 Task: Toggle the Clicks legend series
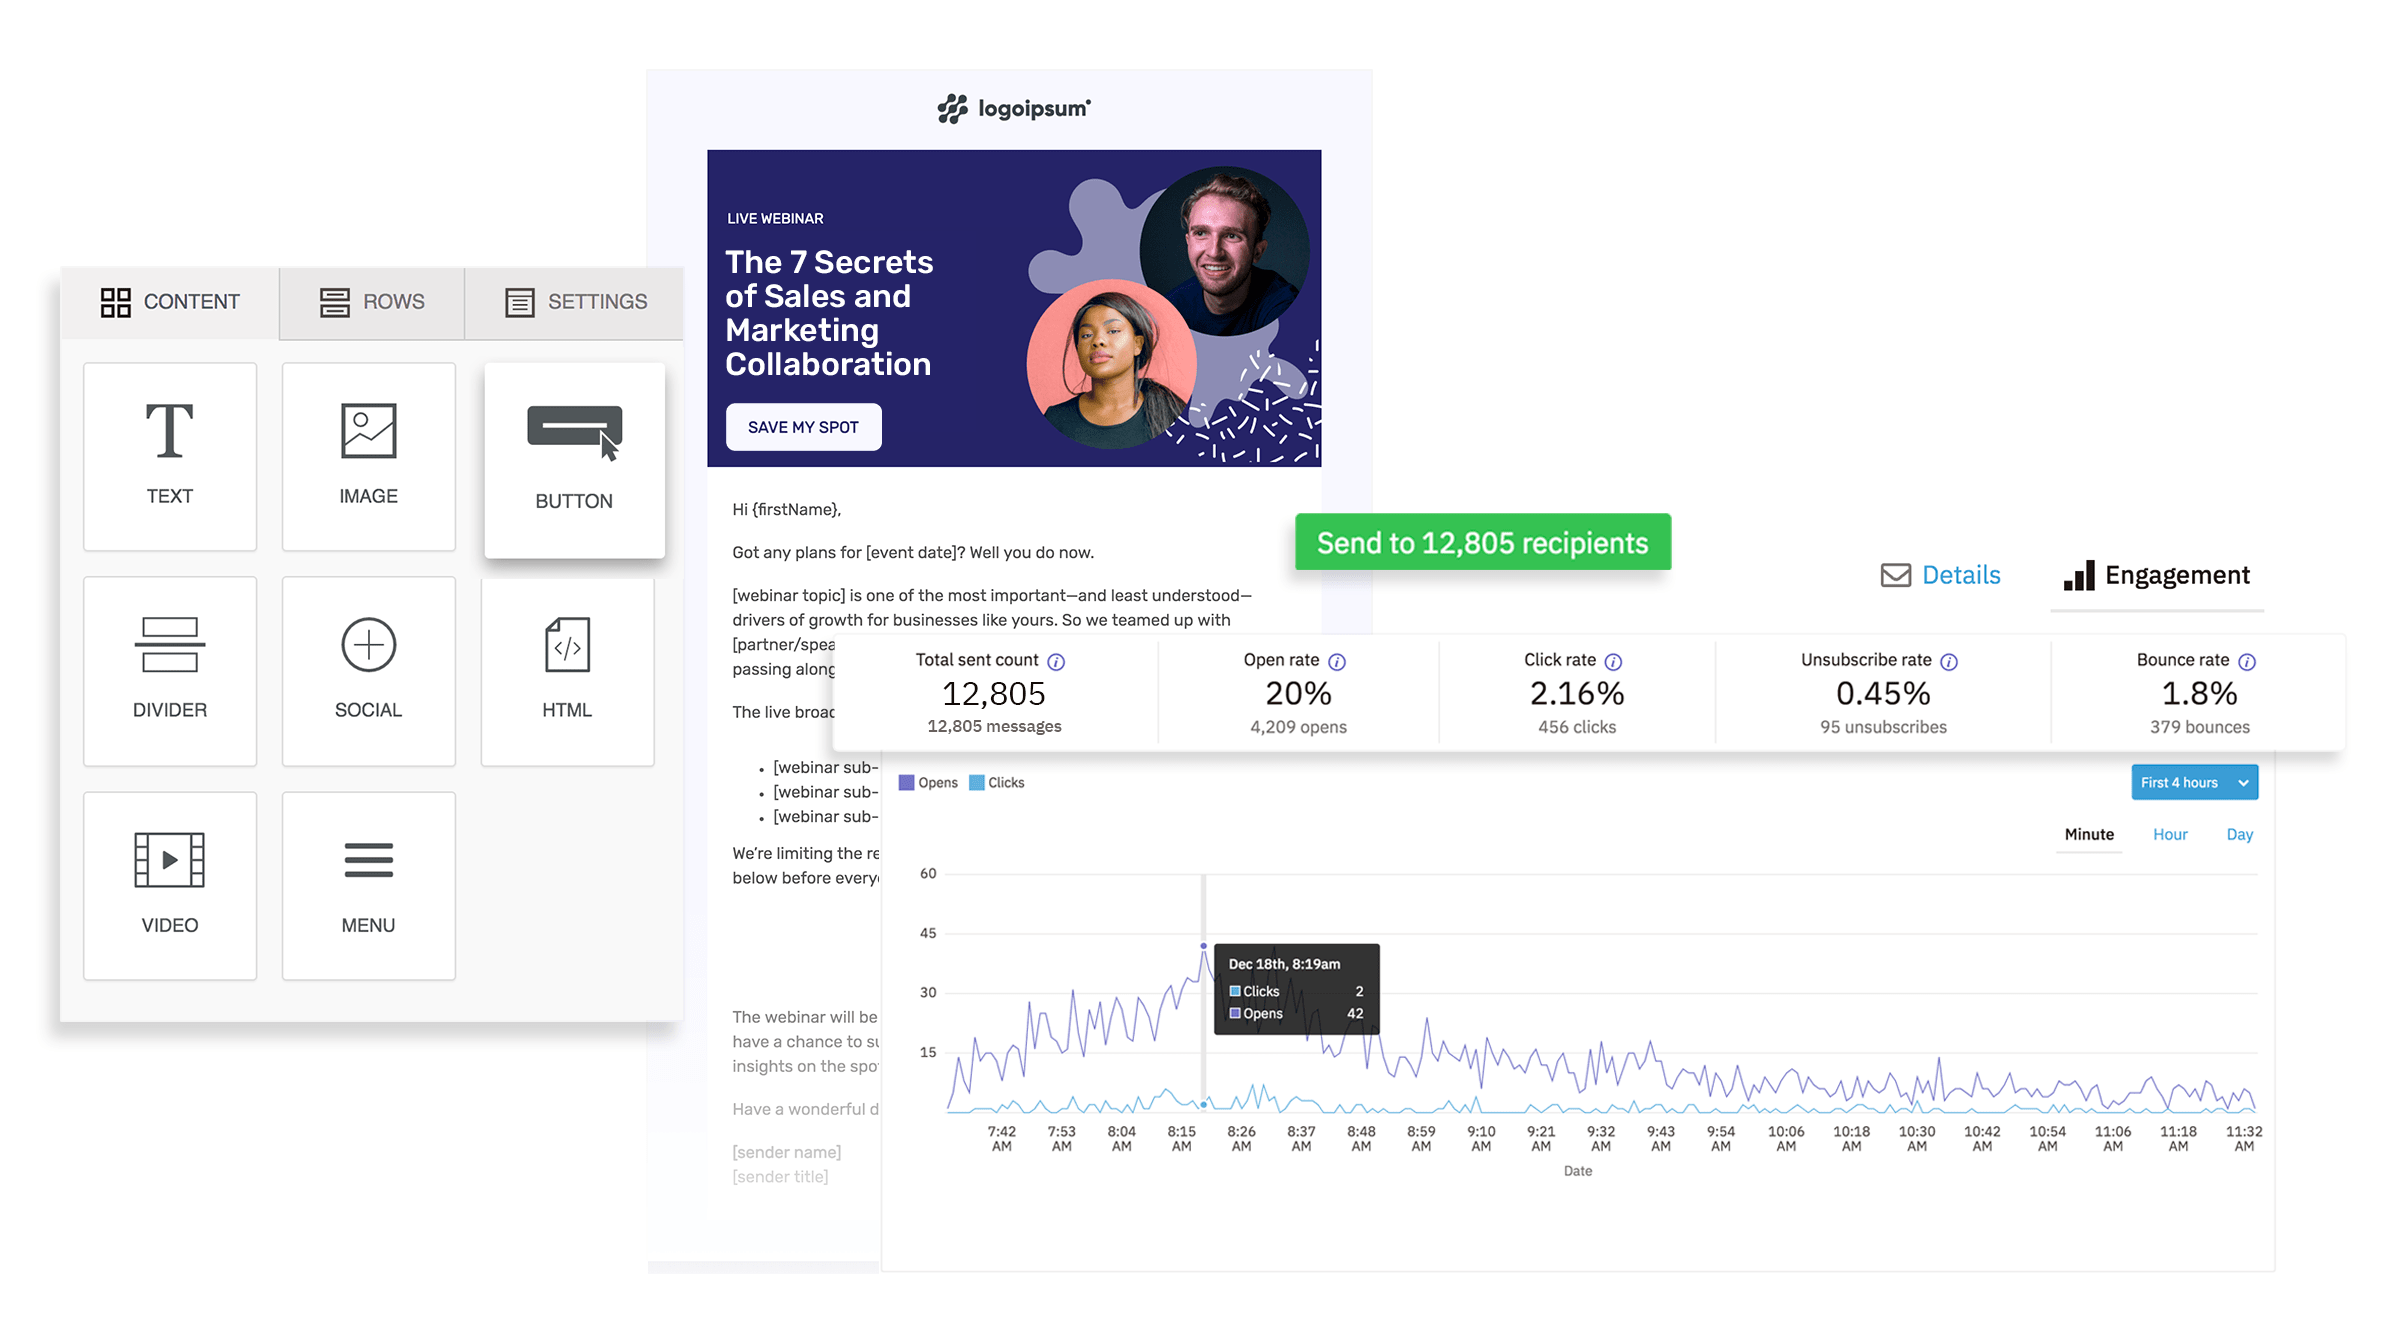(997, 783)
